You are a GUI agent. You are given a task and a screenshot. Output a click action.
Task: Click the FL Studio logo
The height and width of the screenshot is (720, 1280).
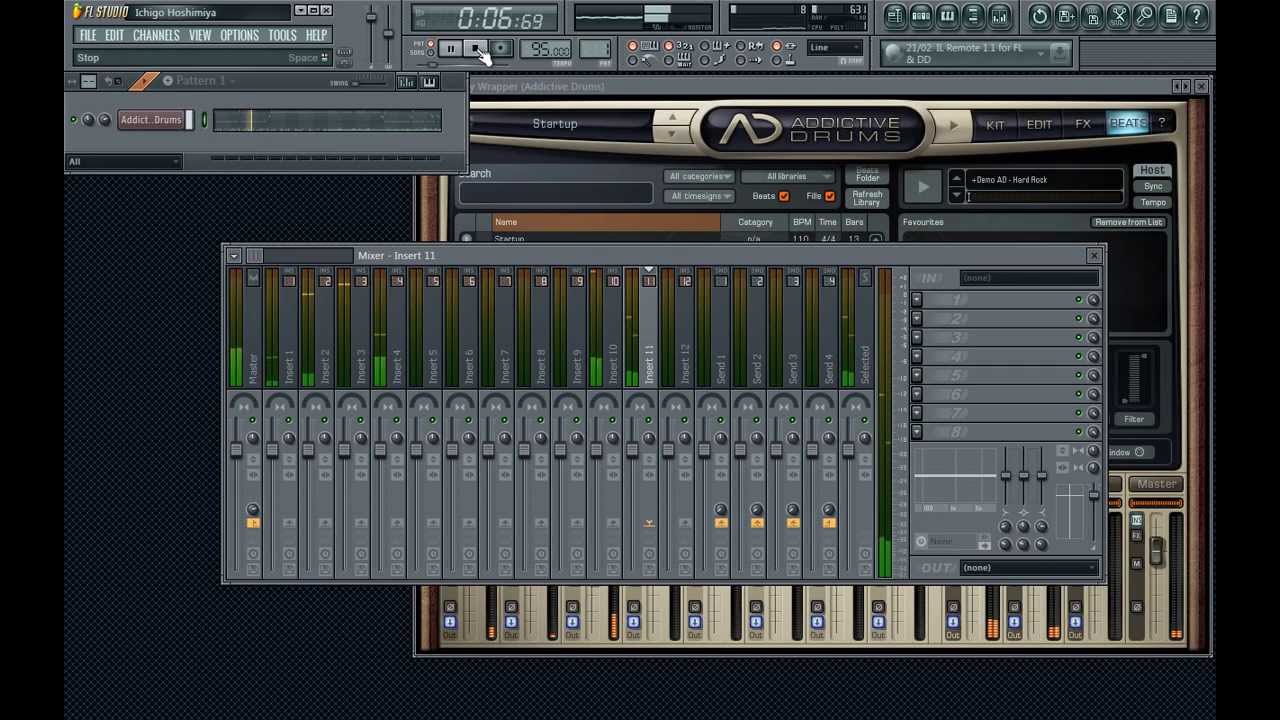coord(102,11)
